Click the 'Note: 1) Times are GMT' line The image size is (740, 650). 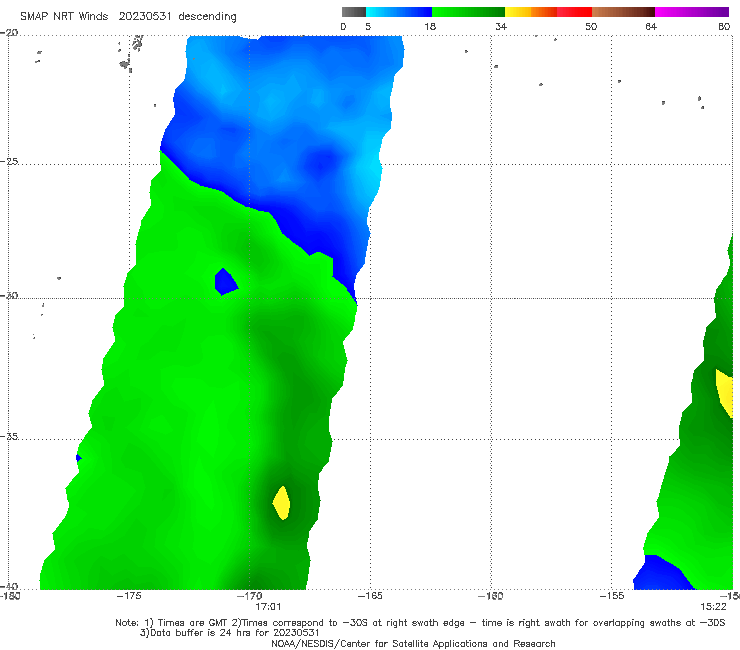(420, 623)
